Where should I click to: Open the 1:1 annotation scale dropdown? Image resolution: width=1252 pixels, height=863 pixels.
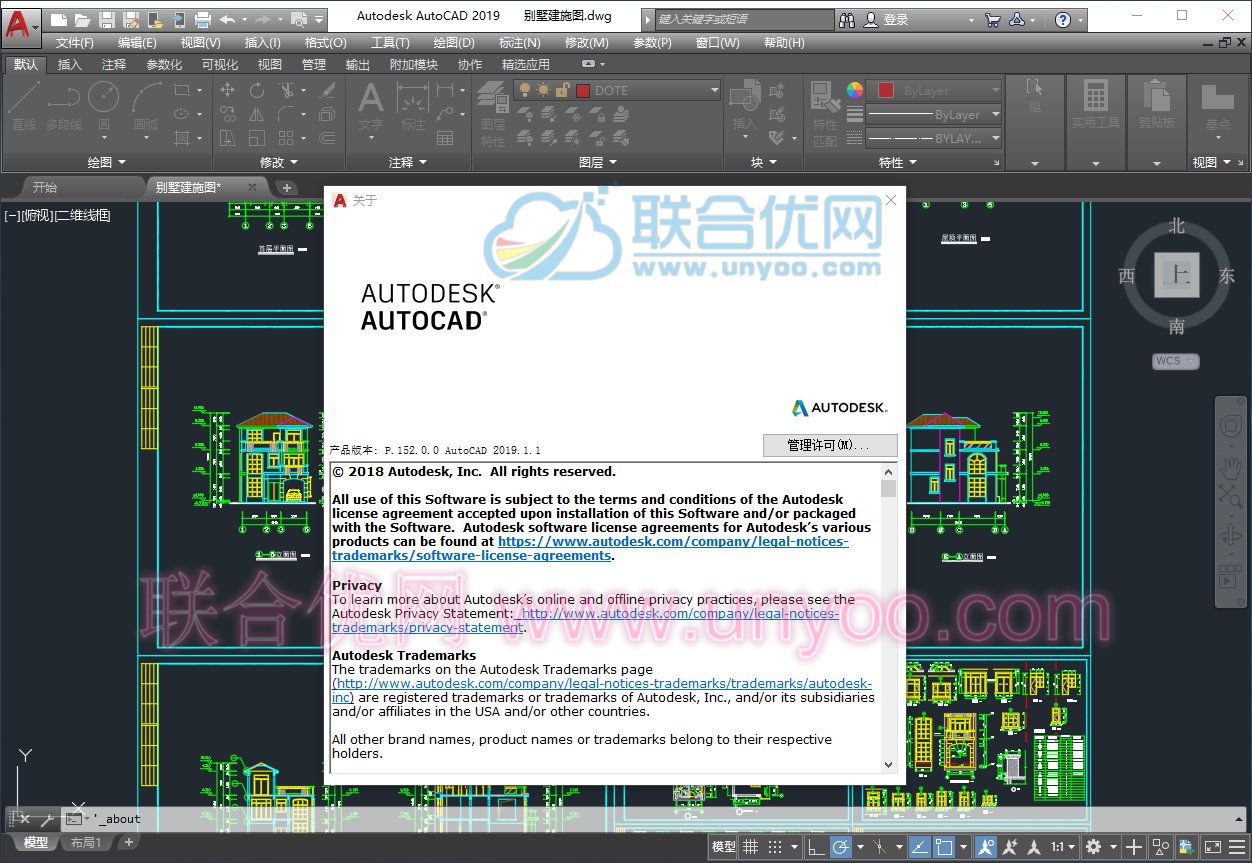1064,847
